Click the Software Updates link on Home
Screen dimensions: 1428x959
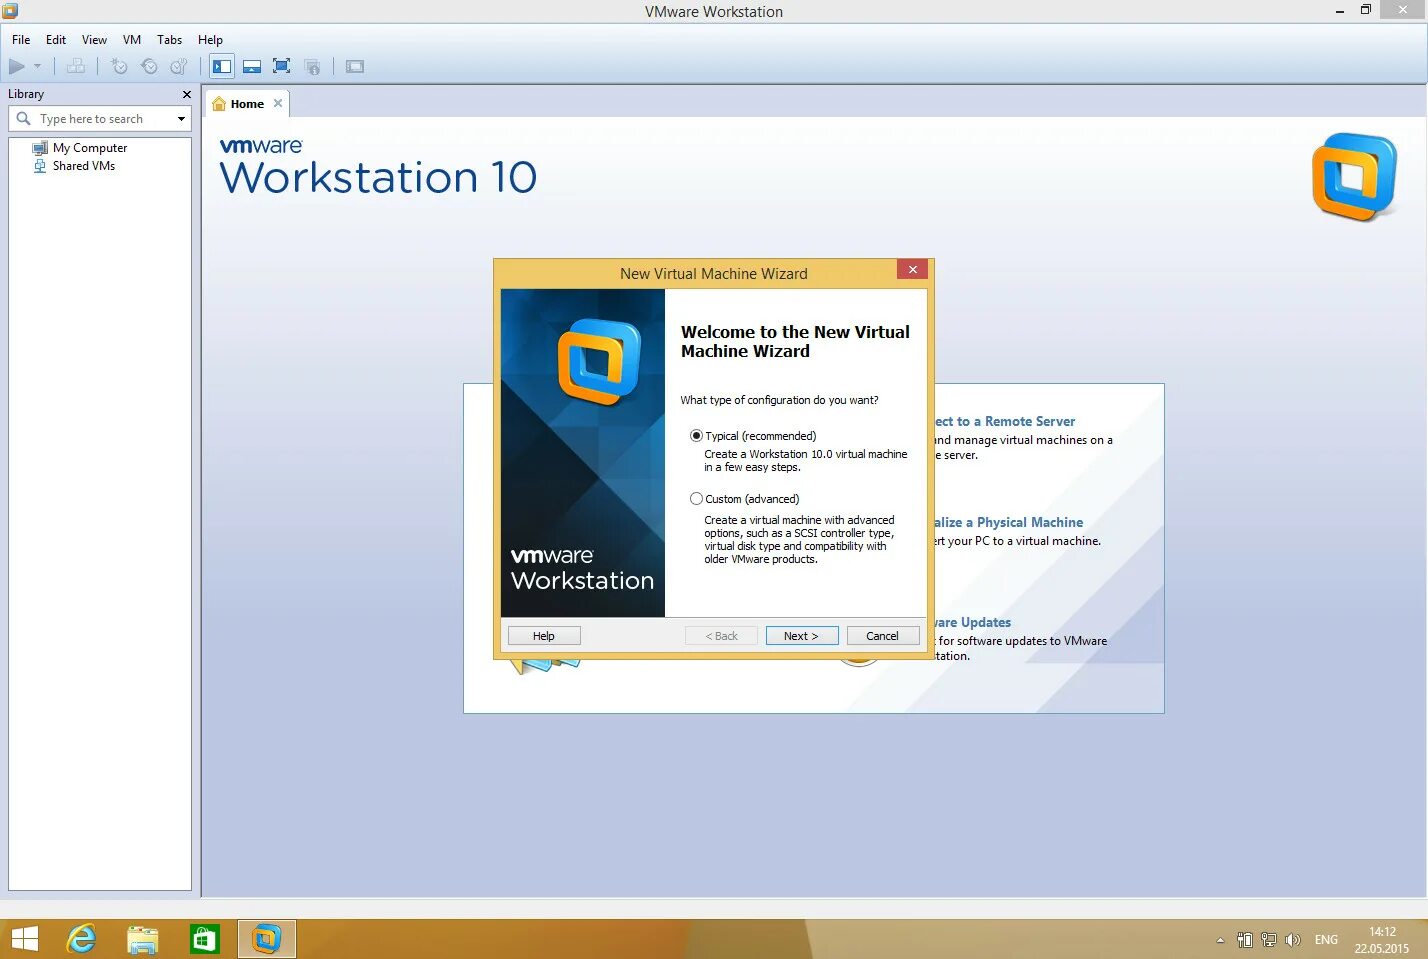(x=972, y=623)
